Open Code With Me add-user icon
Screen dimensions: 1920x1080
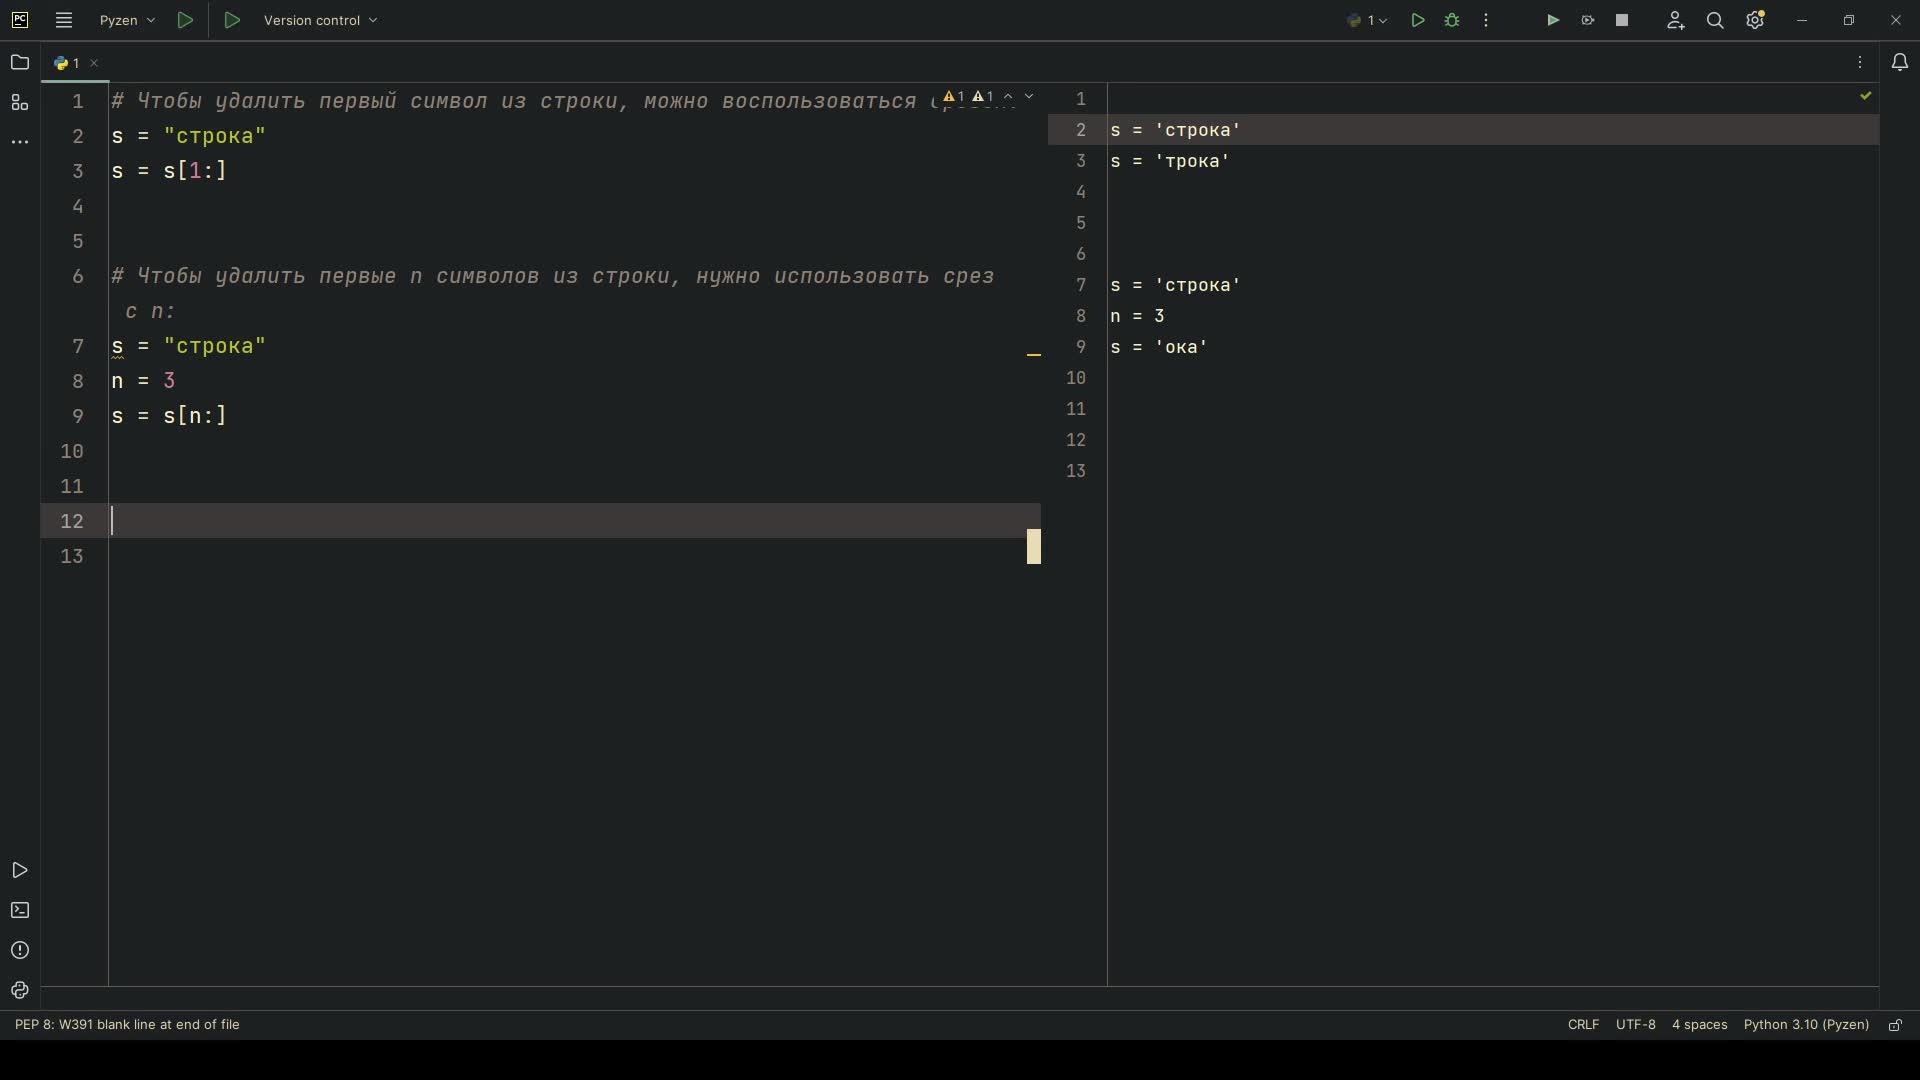pos(1676,20)
